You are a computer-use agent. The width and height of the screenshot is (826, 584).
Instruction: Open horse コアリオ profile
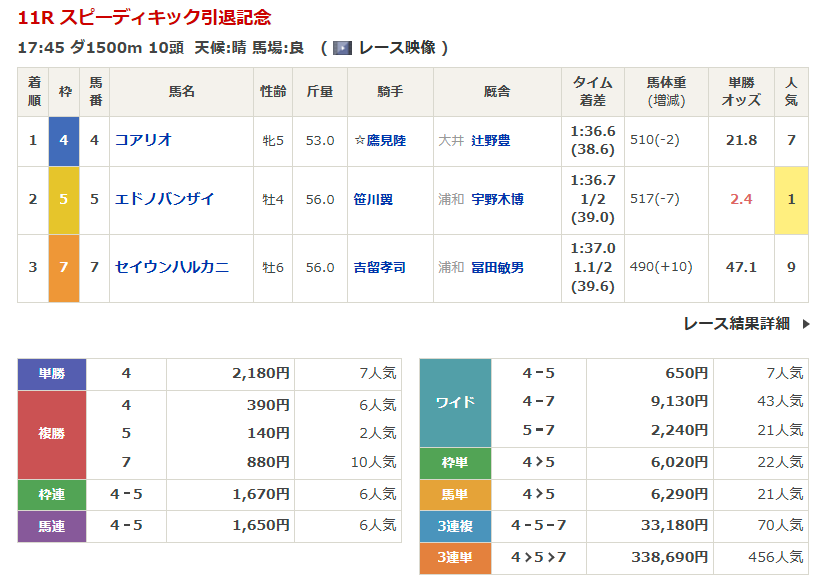(143, 141)
